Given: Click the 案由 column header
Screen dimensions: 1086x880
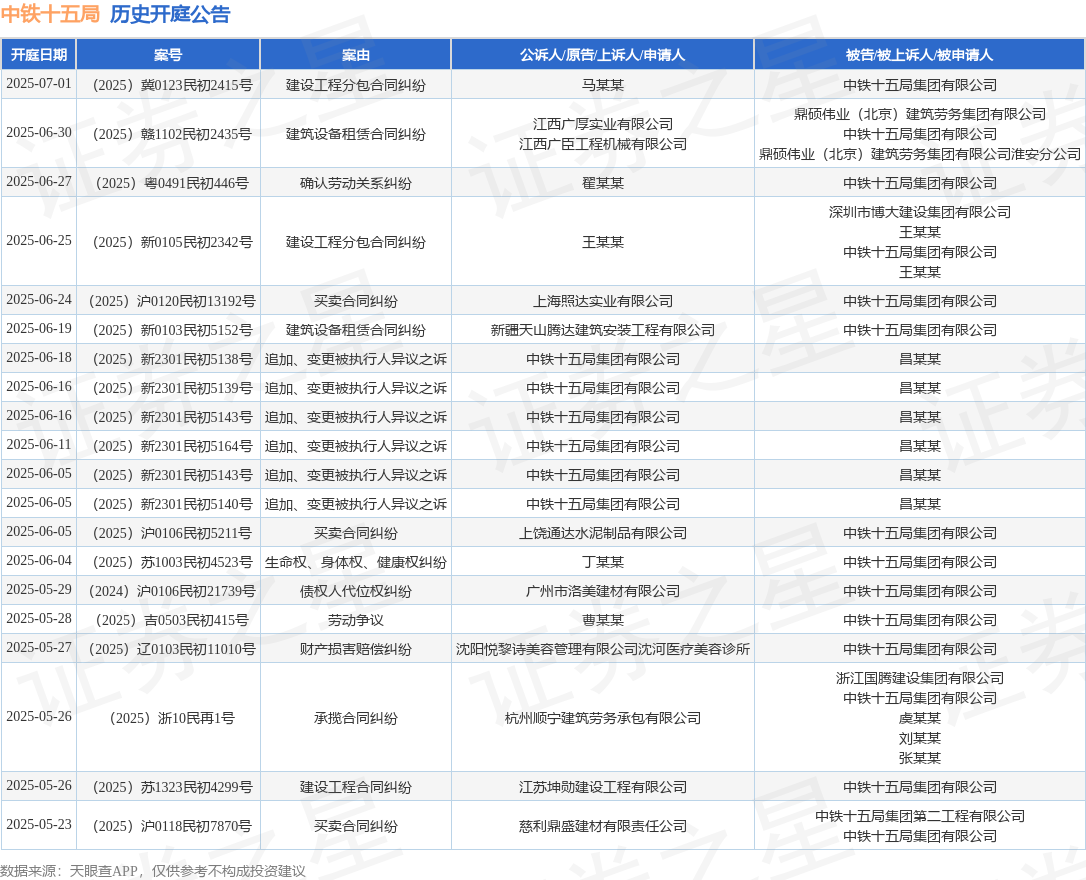Looking at the screenshot, I should click(x=356, y=55).
